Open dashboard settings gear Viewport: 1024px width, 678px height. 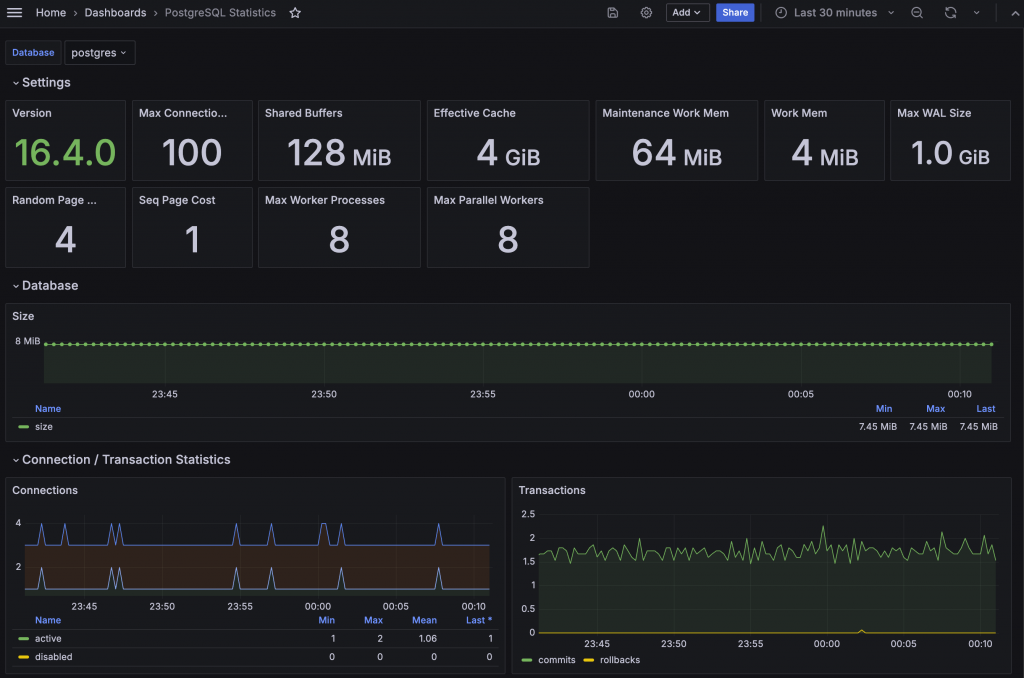tap(646, 13)
